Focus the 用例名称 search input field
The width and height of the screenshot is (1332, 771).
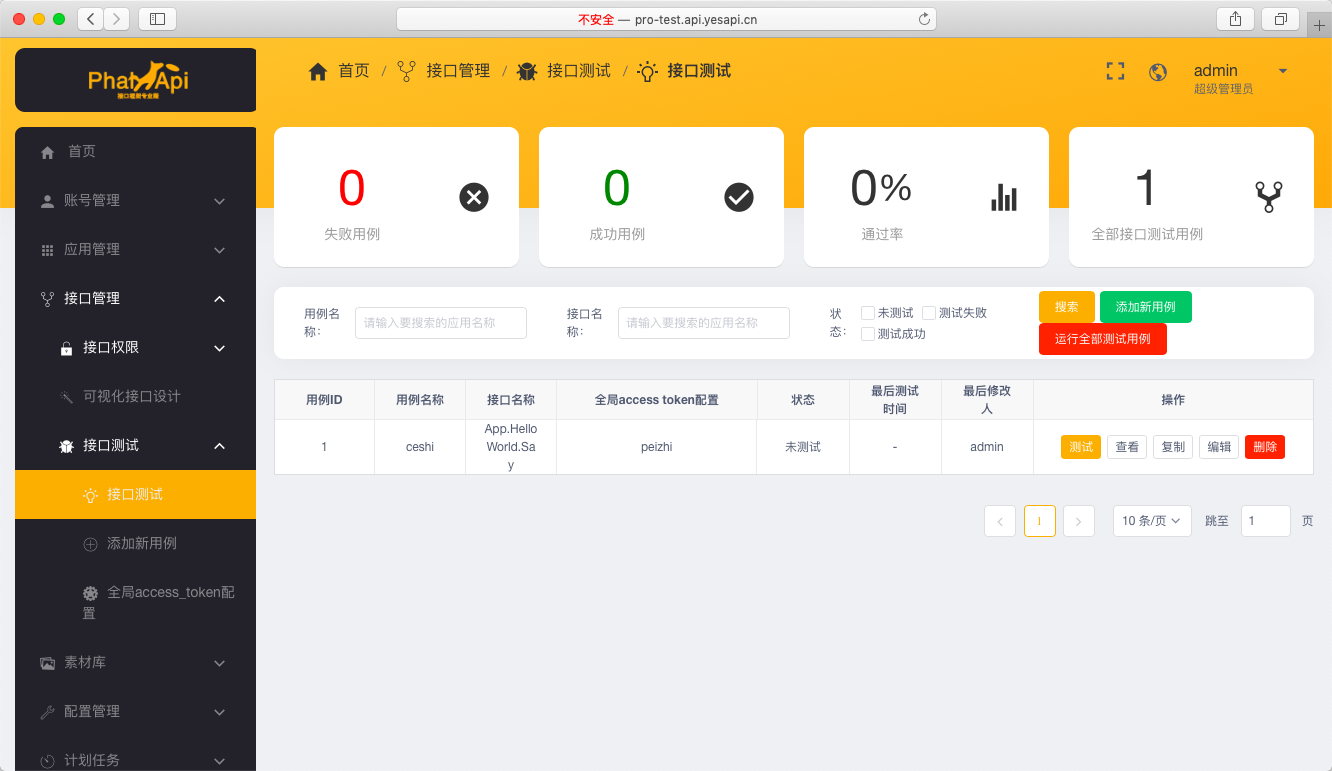[x=441, y=323]
